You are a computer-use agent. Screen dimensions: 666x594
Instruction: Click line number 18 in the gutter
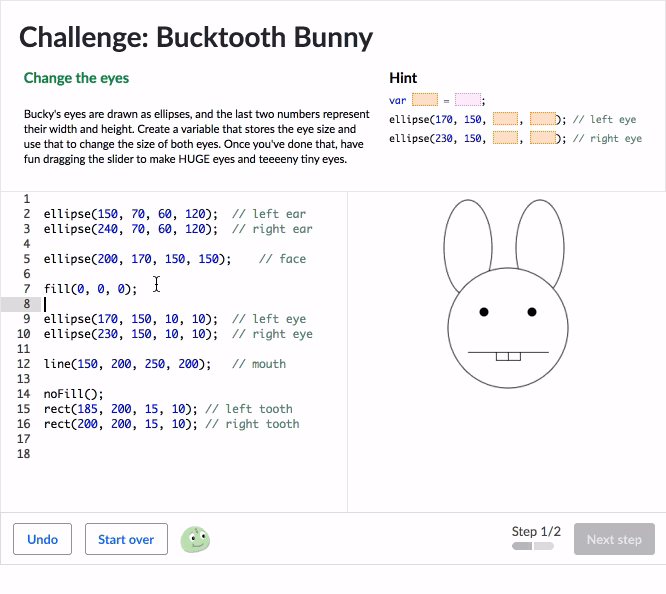coord(24,454)
